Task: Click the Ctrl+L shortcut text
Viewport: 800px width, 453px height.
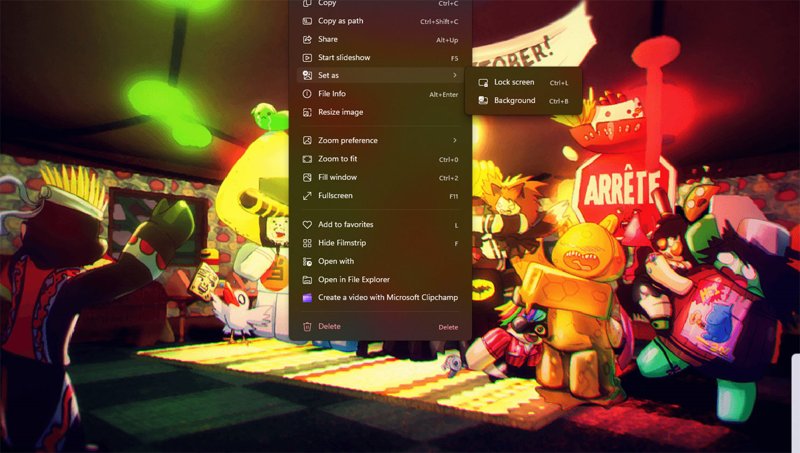Action: pyautogui.click(x=559, y=83)
